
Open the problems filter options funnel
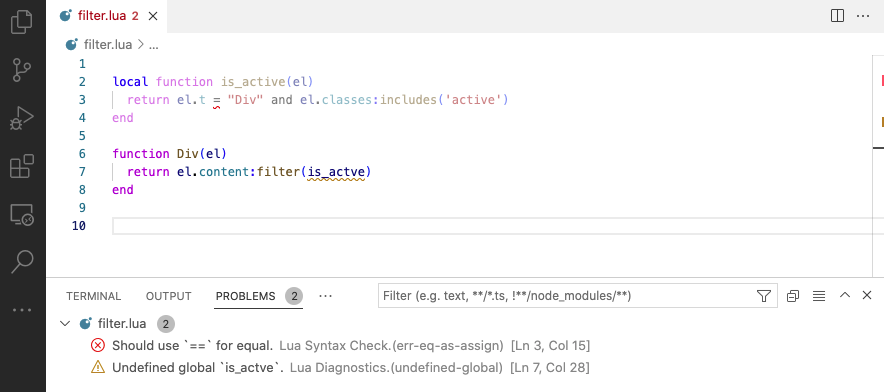pos(763,296)
